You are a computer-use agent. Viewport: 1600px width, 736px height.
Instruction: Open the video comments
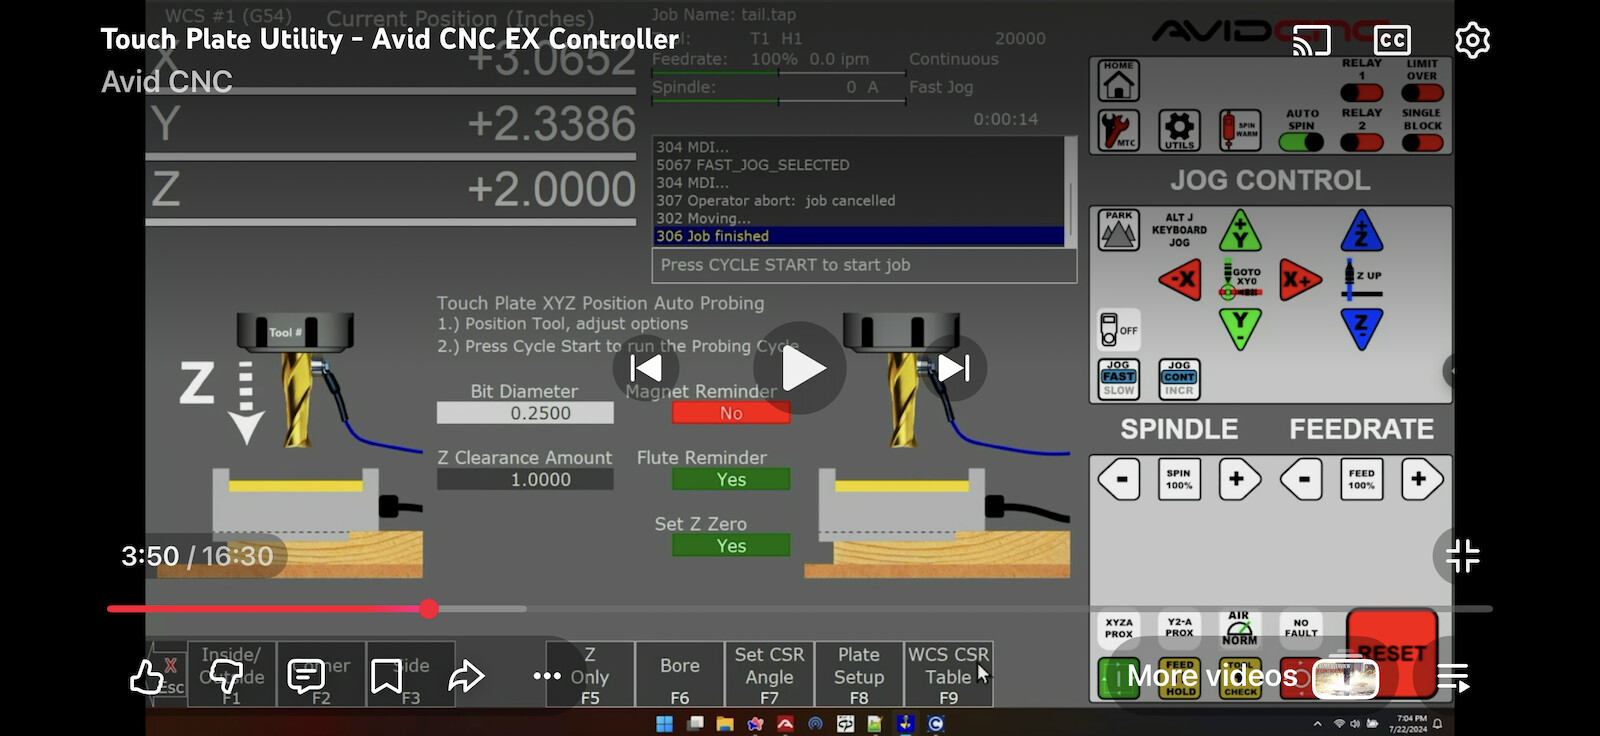click(306, 676)
